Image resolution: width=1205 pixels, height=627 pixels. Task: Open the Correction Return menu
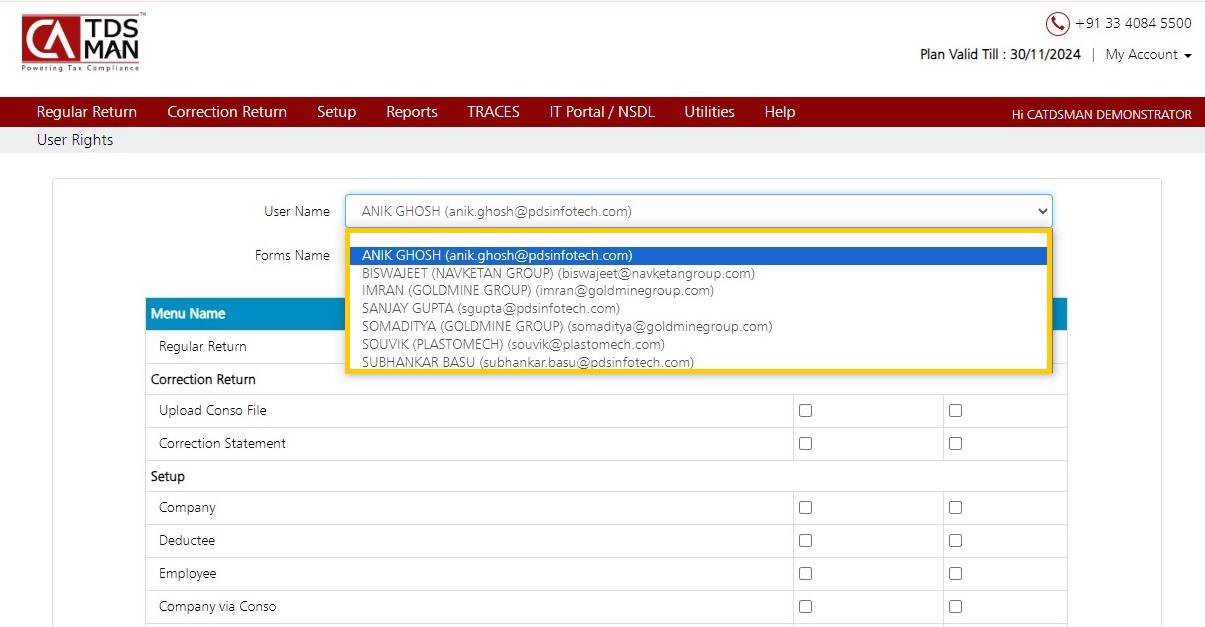(x=227, y=112)
